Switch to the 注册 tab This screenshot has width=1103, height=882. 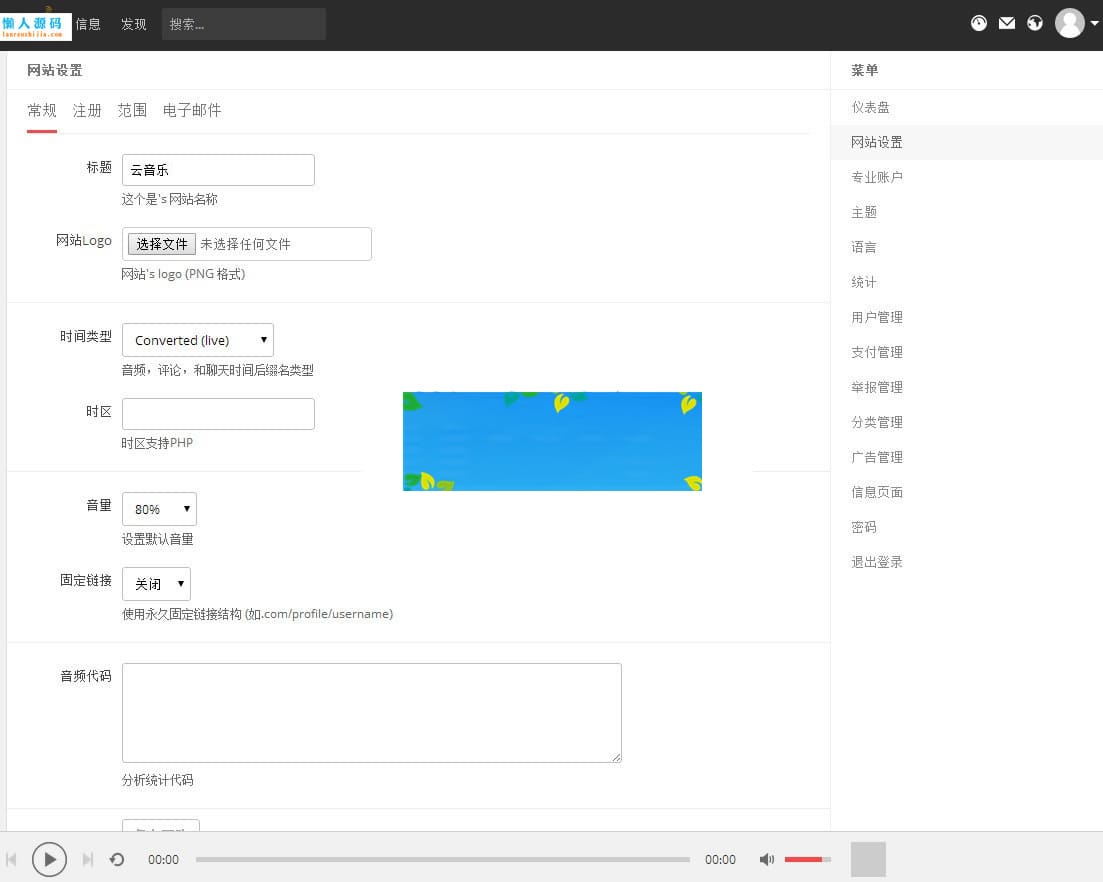87,110
